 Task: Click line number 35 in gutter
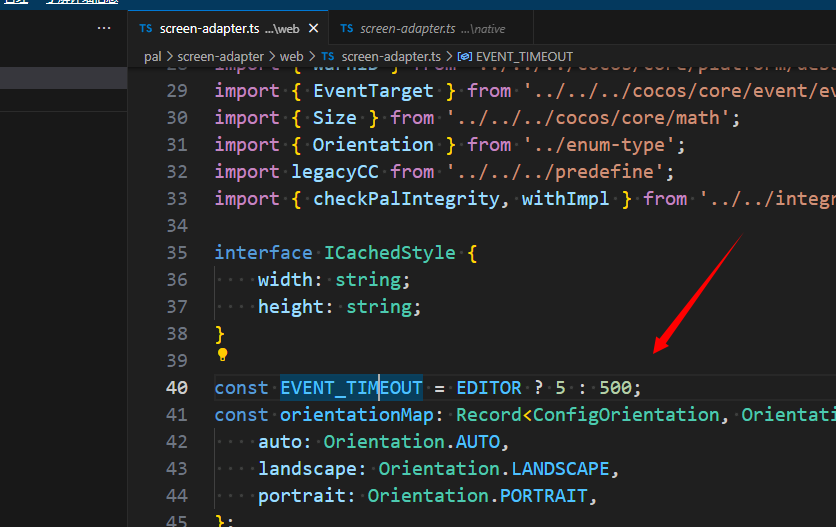(x=176, y=252)
